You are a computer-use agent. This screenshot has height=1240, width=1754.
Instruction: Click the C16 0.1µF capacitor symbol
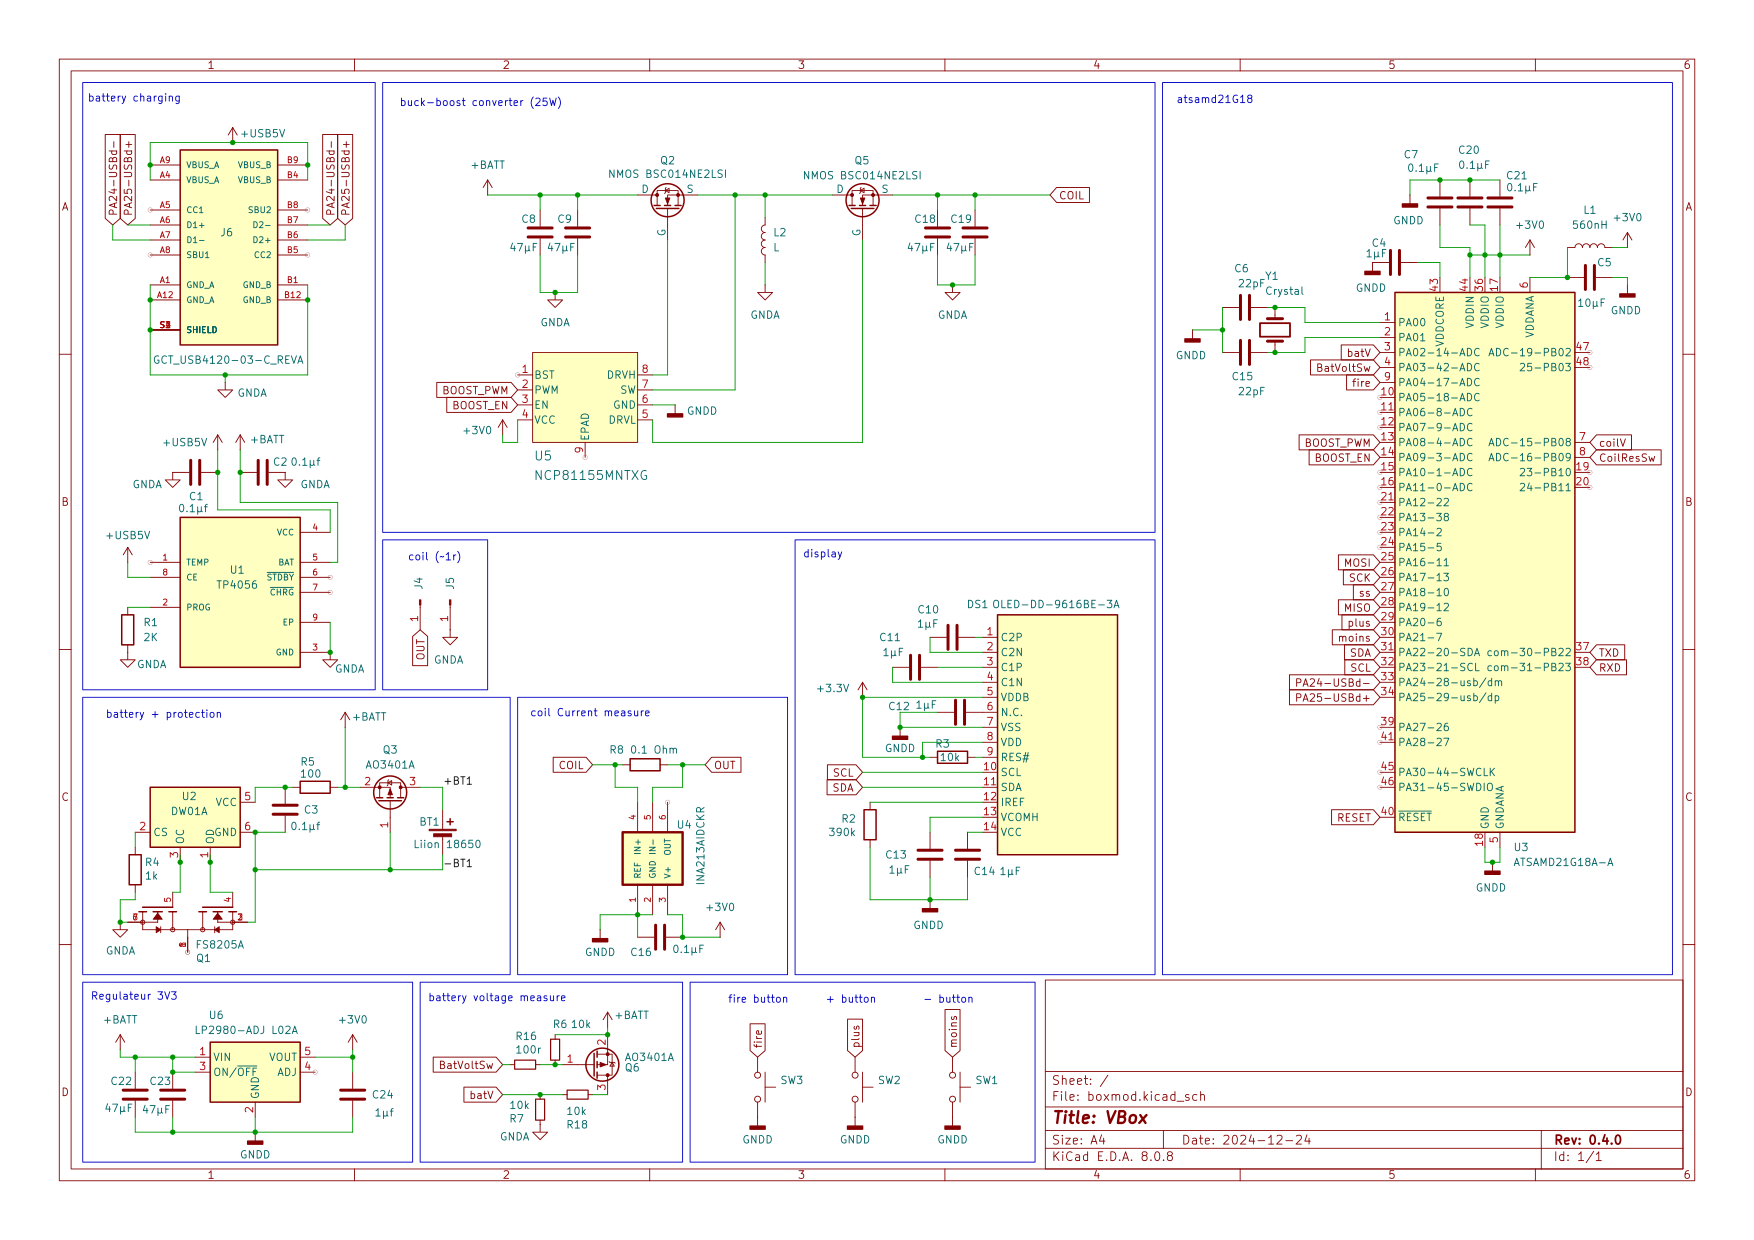tap(659, 937)
